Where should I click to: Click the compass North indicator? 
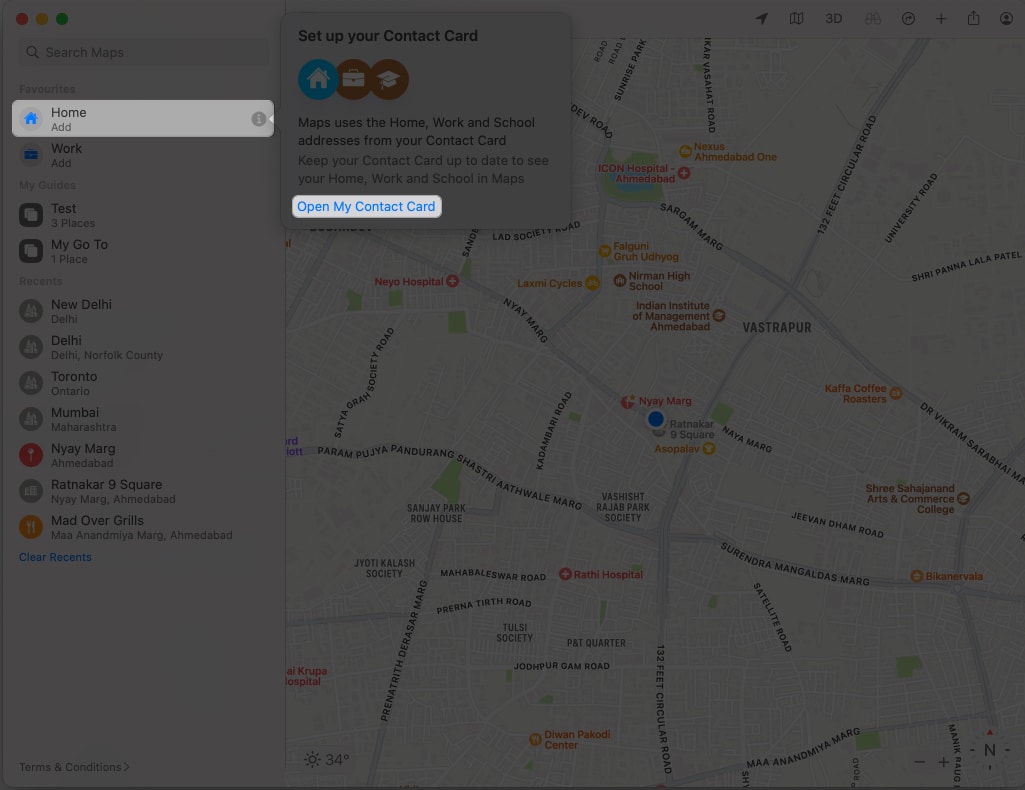pos(989,750)
